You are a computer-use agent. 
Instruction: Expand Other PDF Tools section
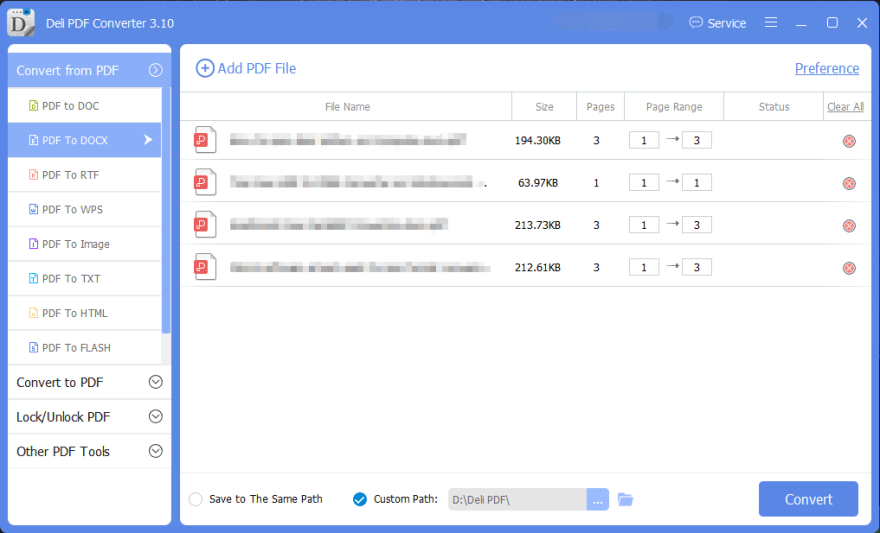pos(155,451)
